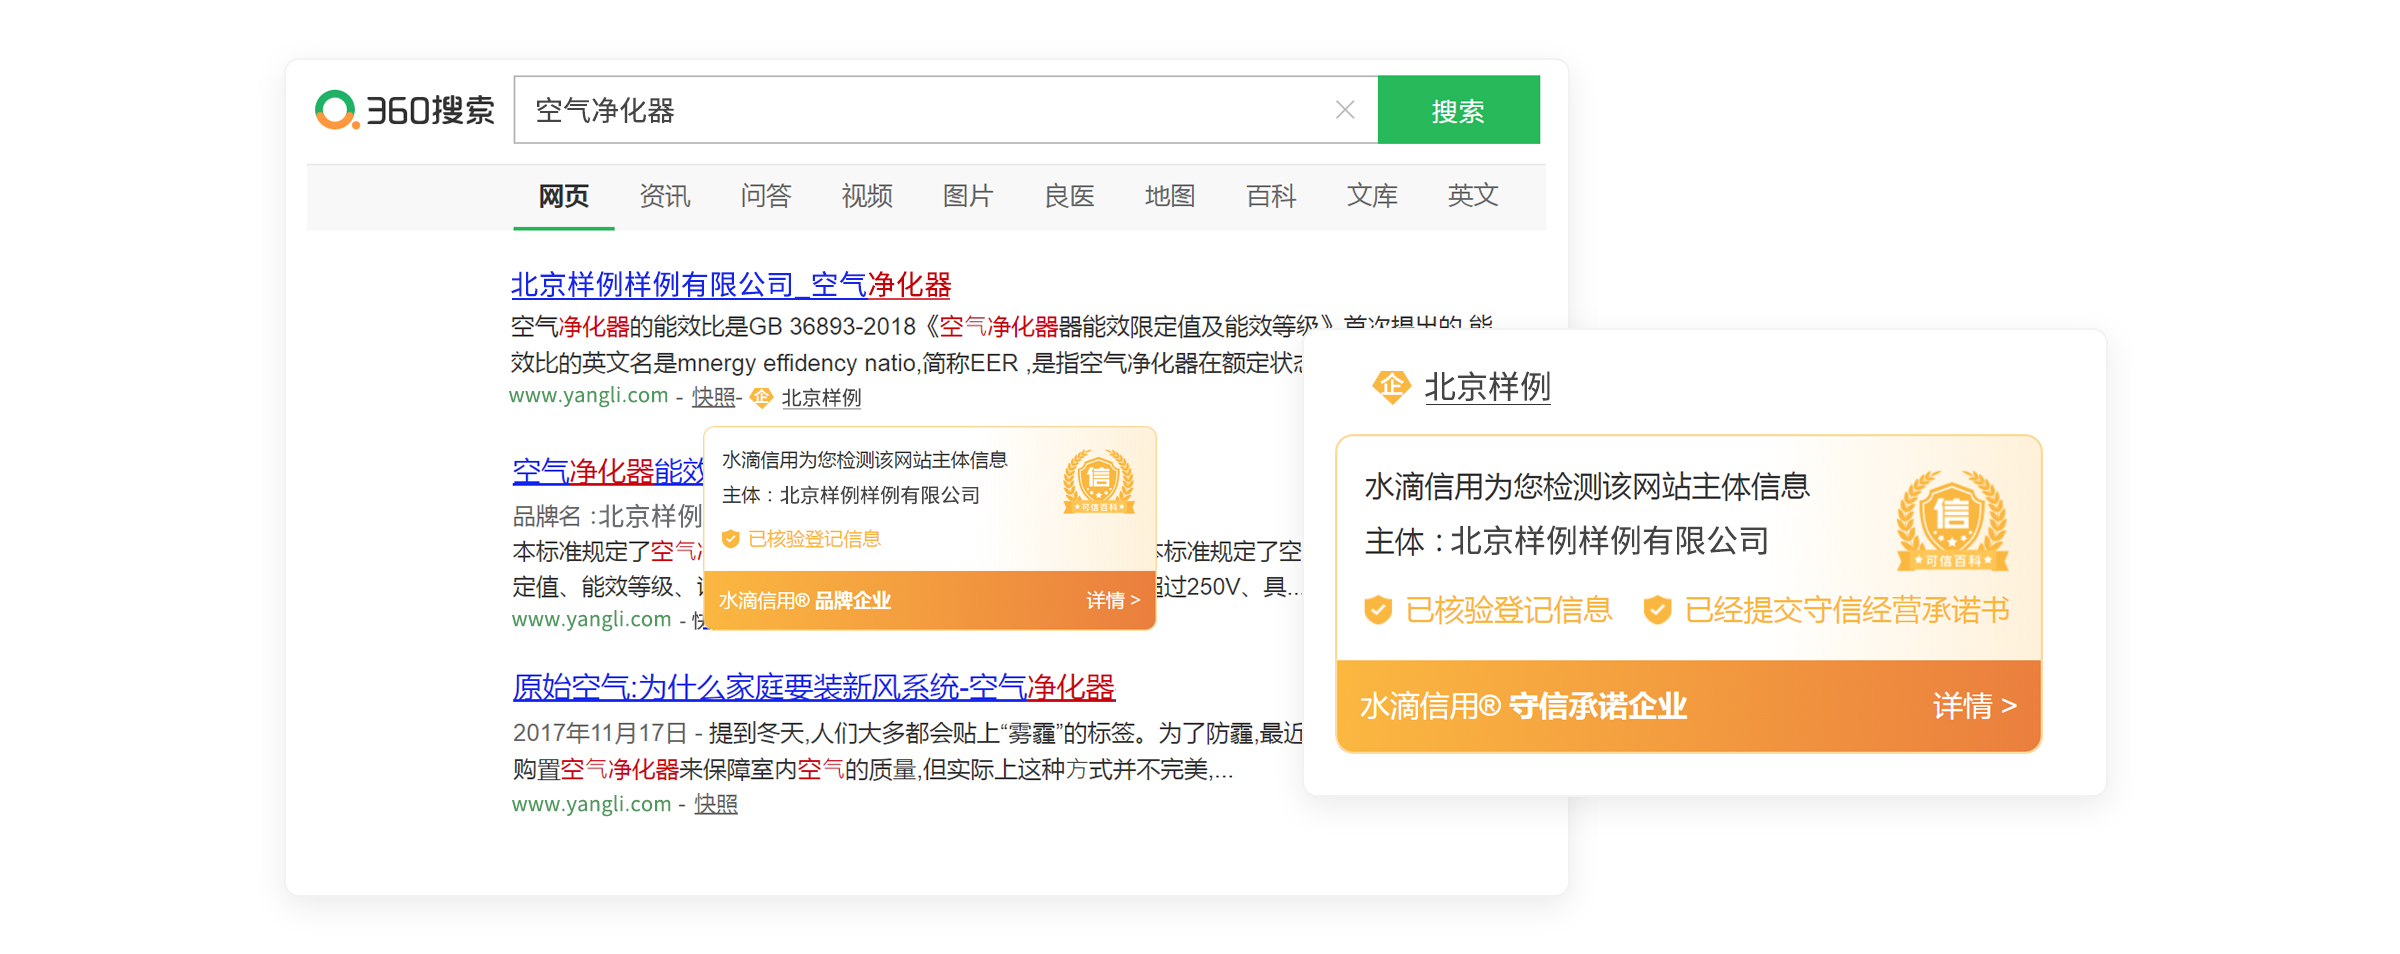Click into the search input containing 空气净化器

pos(920,110)
